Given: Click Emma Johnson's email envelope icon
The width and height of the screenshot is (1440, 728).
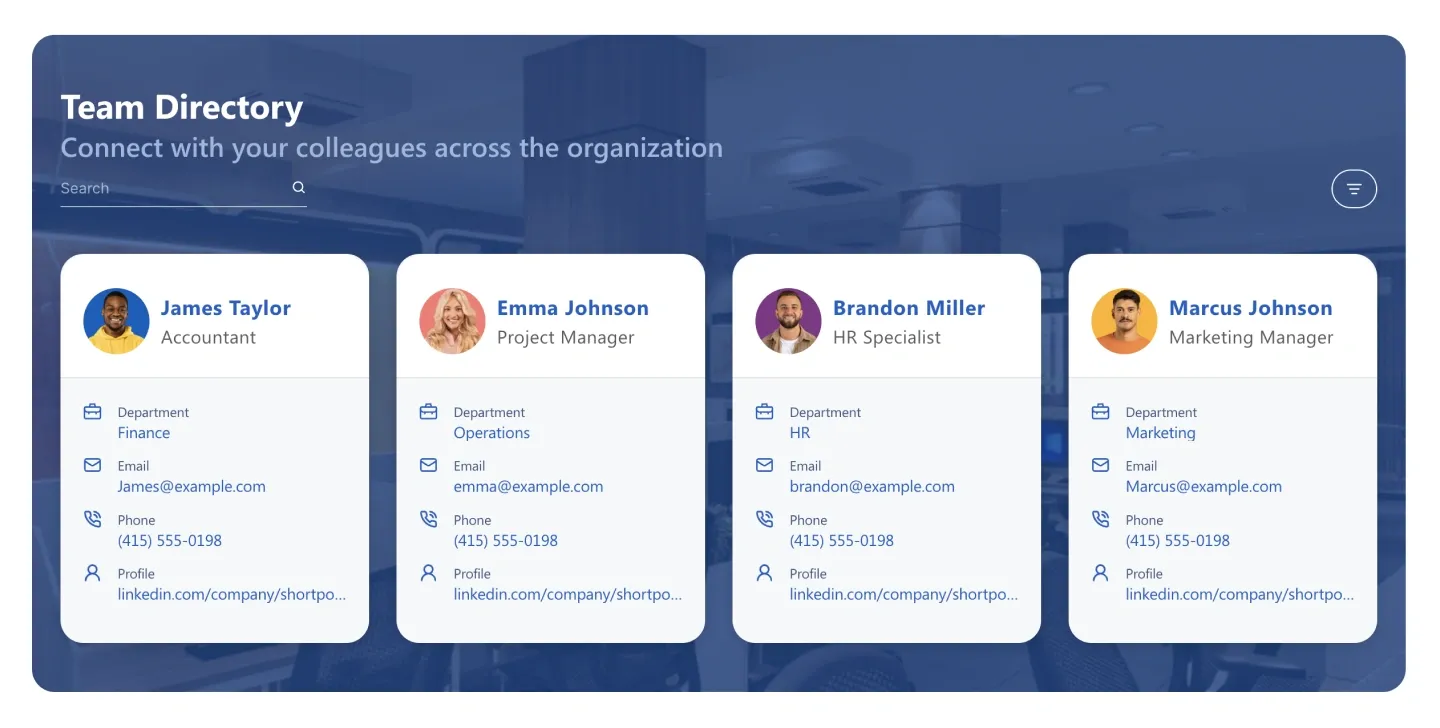Looking at the screenshot, I should point(429,465).
